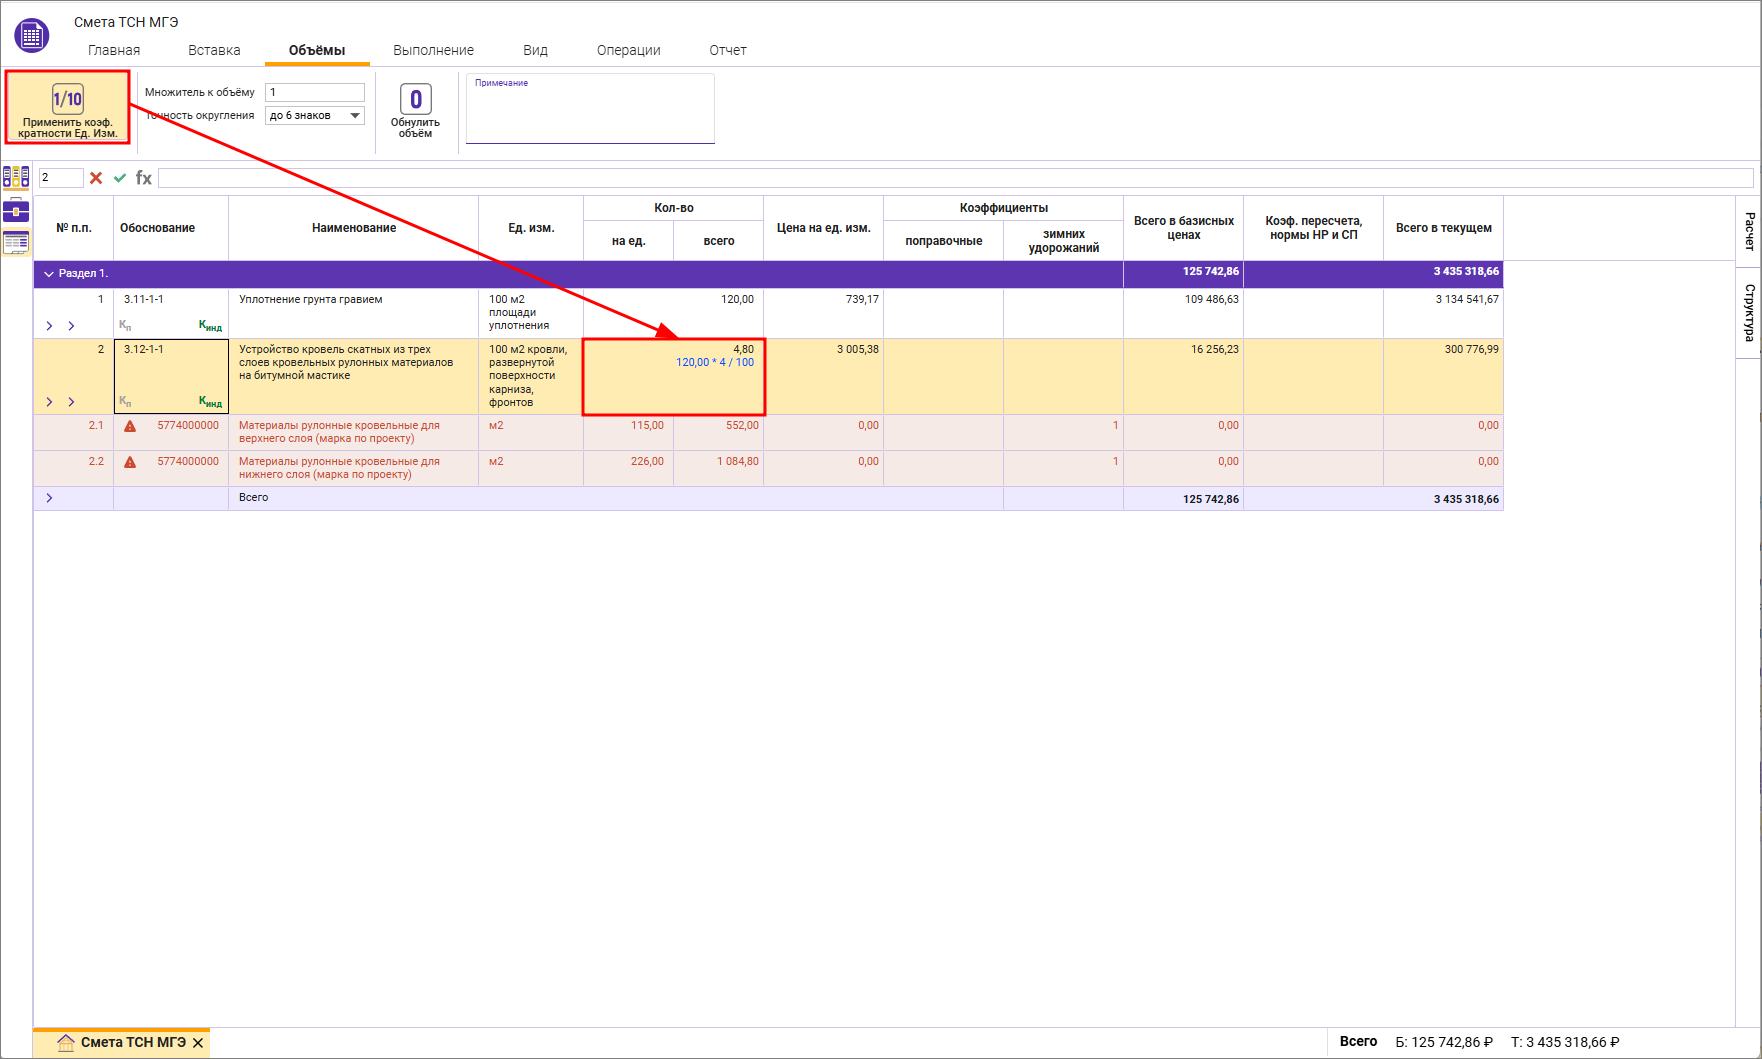Click the Обнулить объём zero icon

point(415,100)
